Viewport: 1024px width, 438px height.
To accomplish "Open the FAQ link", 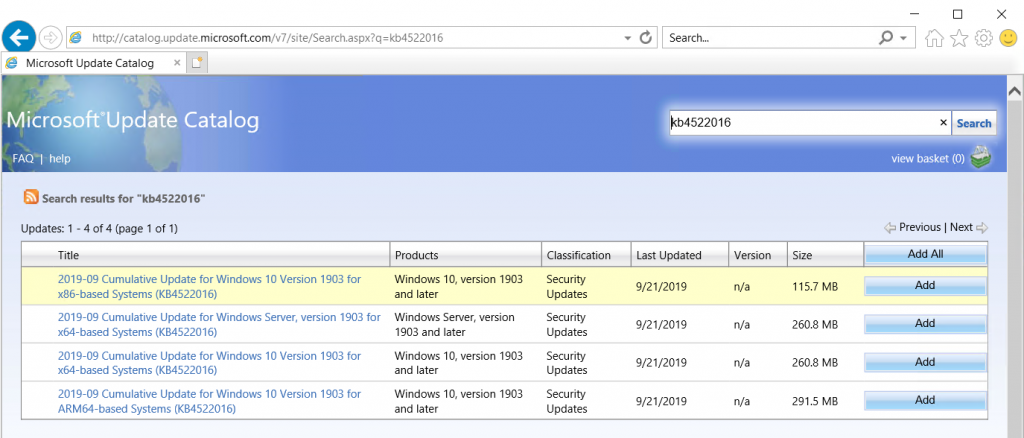I will 23,159.
